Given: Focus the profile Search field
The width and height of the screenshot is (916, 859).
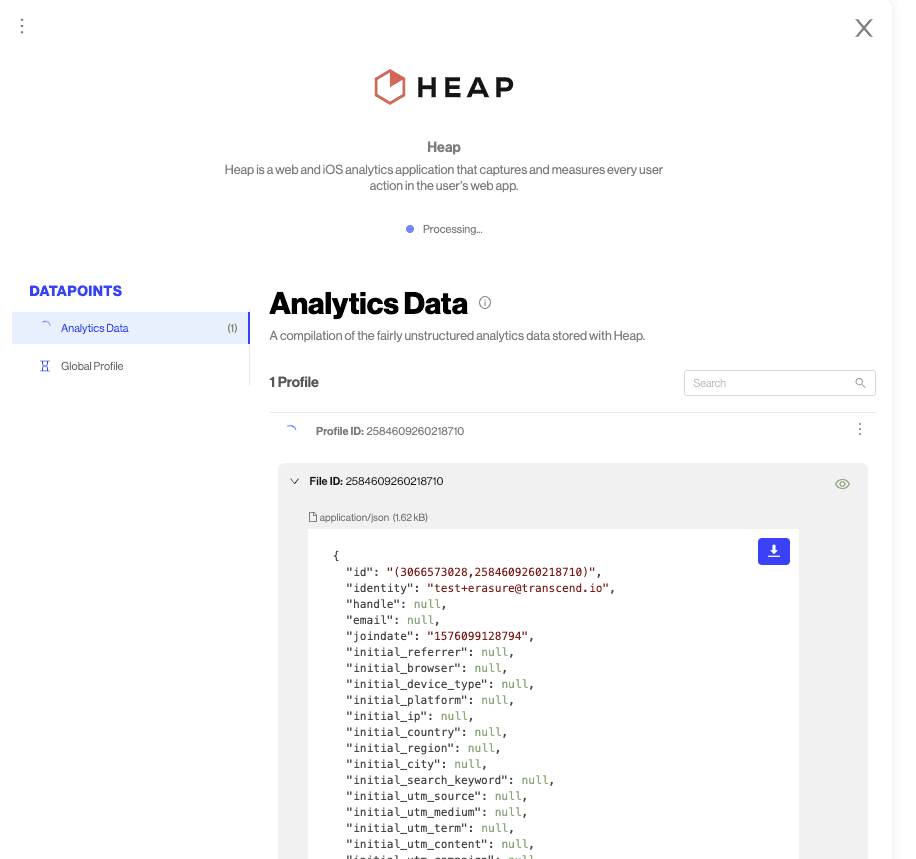Looking at the screenshot, I should (x=768, y=383).
